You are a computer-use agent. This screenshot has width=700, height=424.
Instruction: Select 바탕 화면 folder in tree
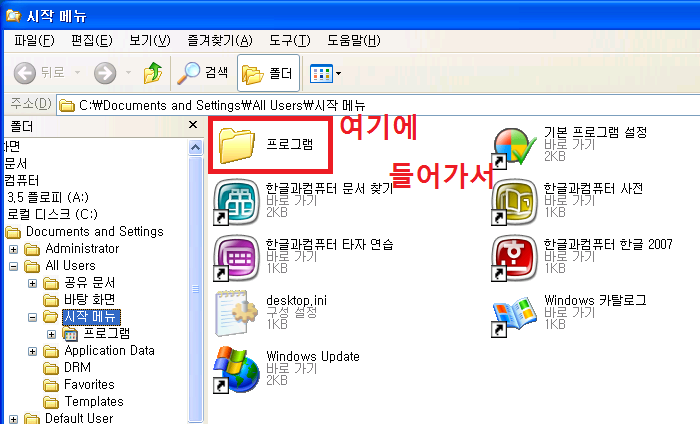[x=90, y=299]
